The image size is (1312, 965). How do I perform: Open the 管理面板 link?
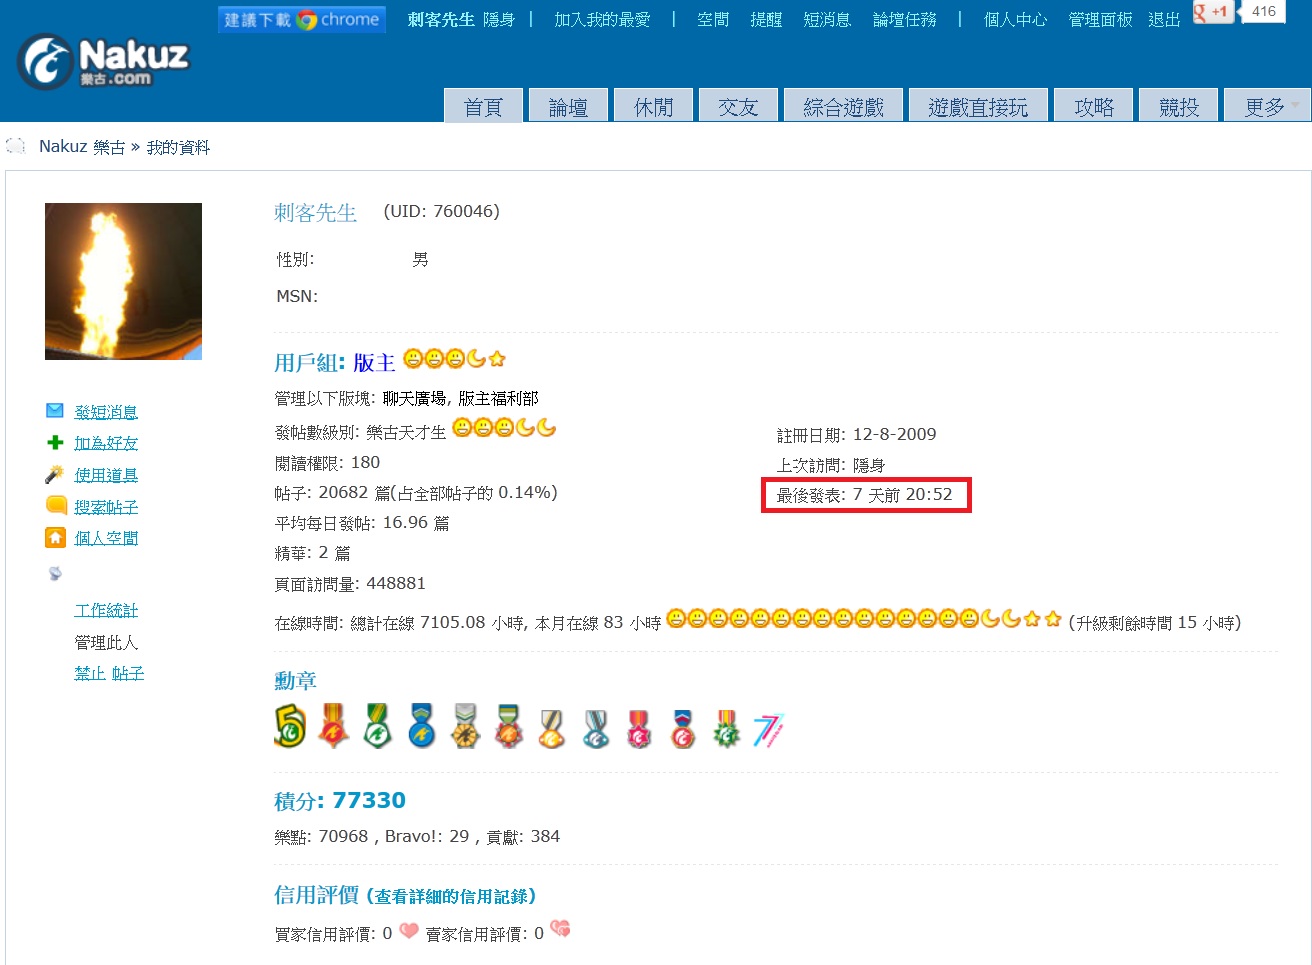[x=1100, y=19]
